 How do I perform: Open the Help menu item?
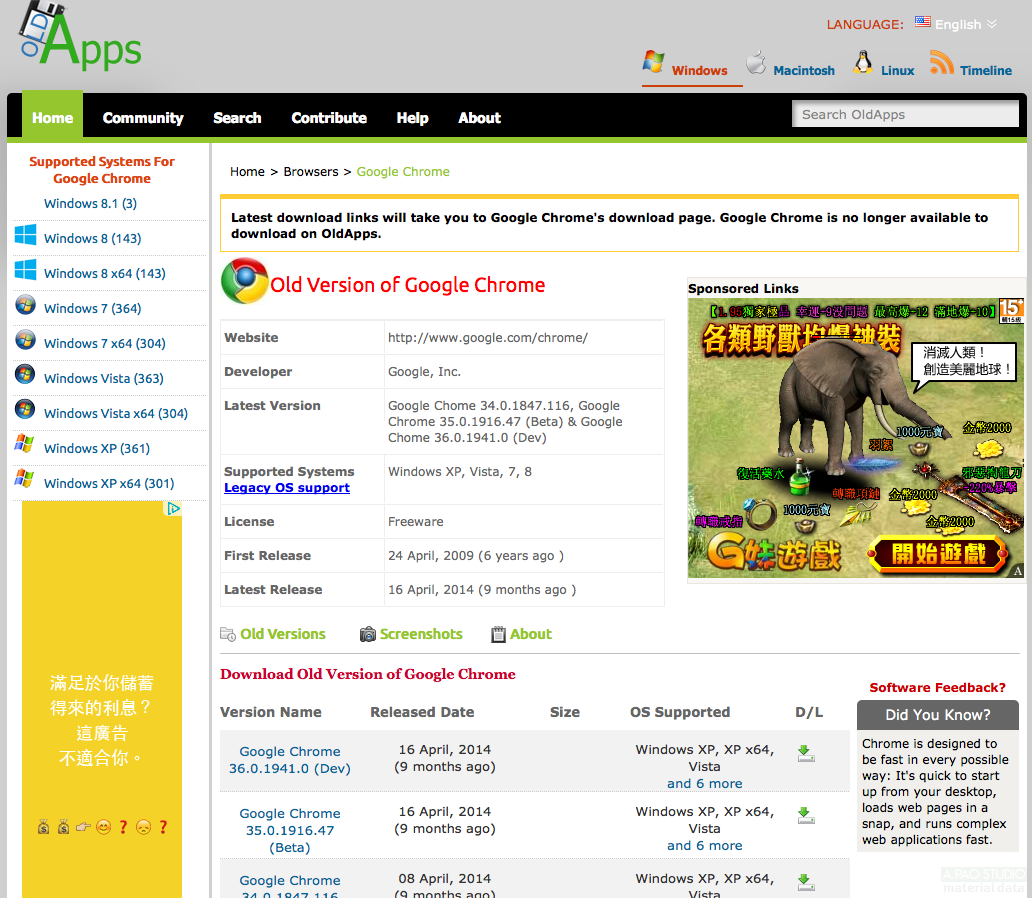pyautogui.click(x=412, y=118)
